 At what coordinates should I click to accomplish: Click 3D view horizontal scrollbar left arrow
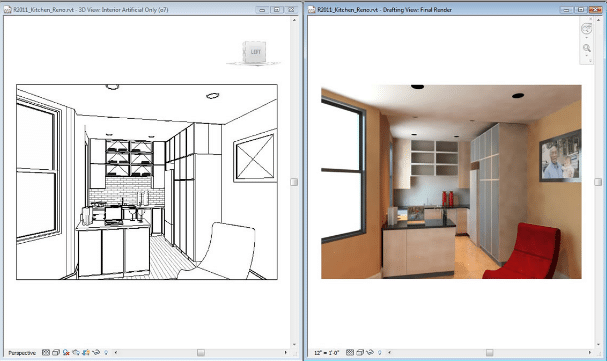click(115, 352)
